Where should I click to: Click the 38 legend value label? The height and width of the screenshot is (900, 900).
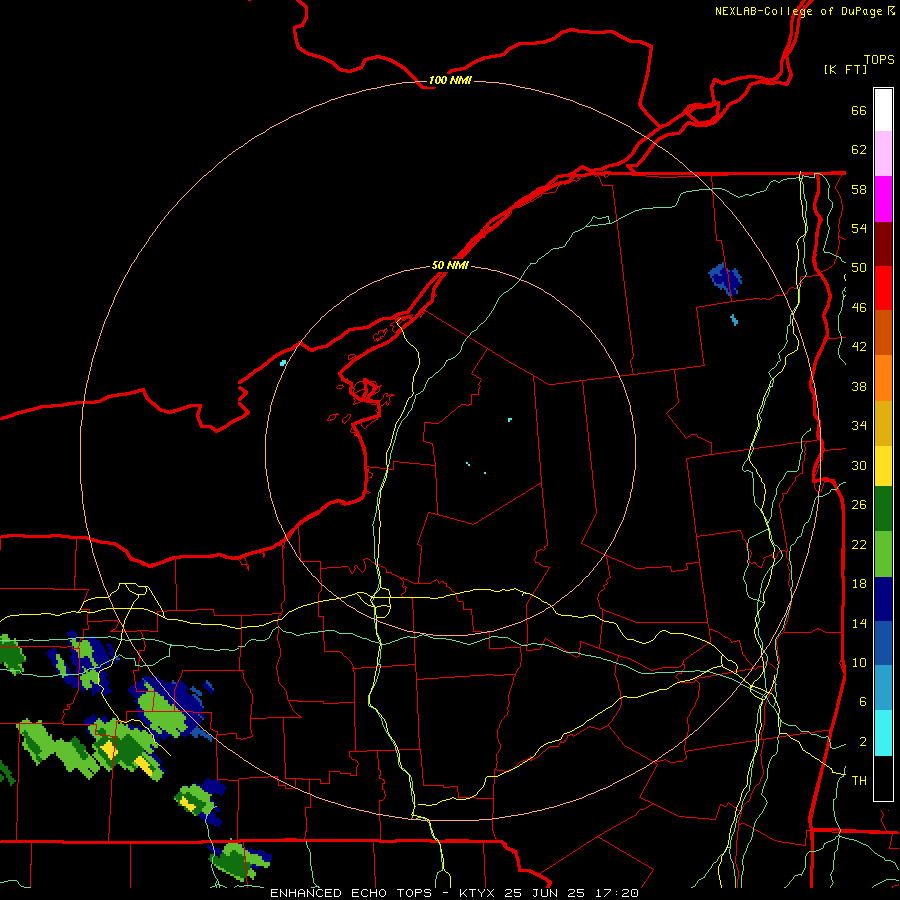859,386
